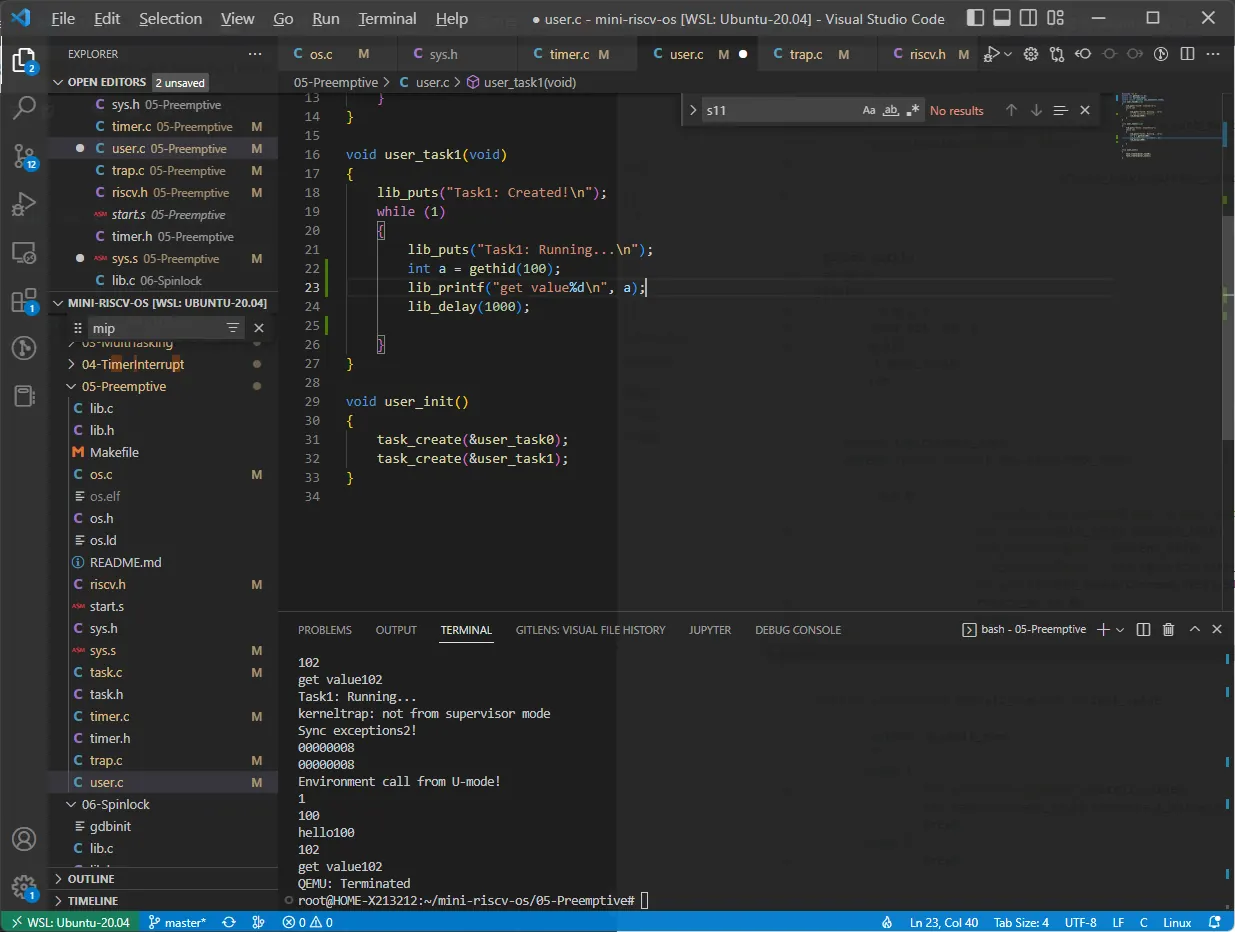Image resolution: width=1235 pixels, height=932 pixels.
Task: Open Run and Debug view
Action: click(24, 204)
